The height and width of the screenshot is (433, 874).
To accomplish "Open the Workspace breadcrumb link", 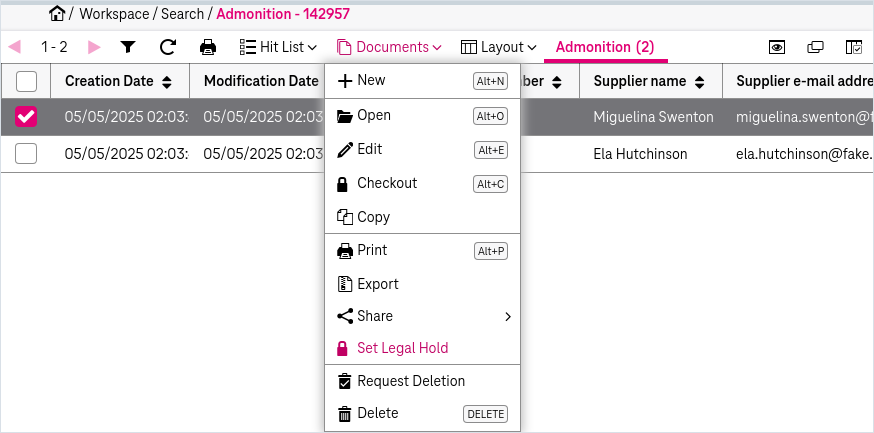I will (x=114, y=14).
